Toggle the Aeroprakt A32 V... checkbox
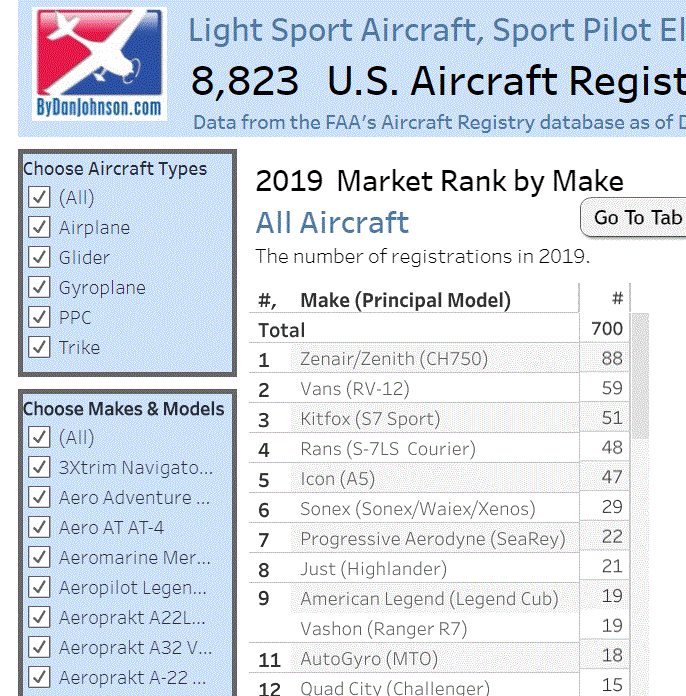This screenshot has height=696, width=686. tap(39, 647)
